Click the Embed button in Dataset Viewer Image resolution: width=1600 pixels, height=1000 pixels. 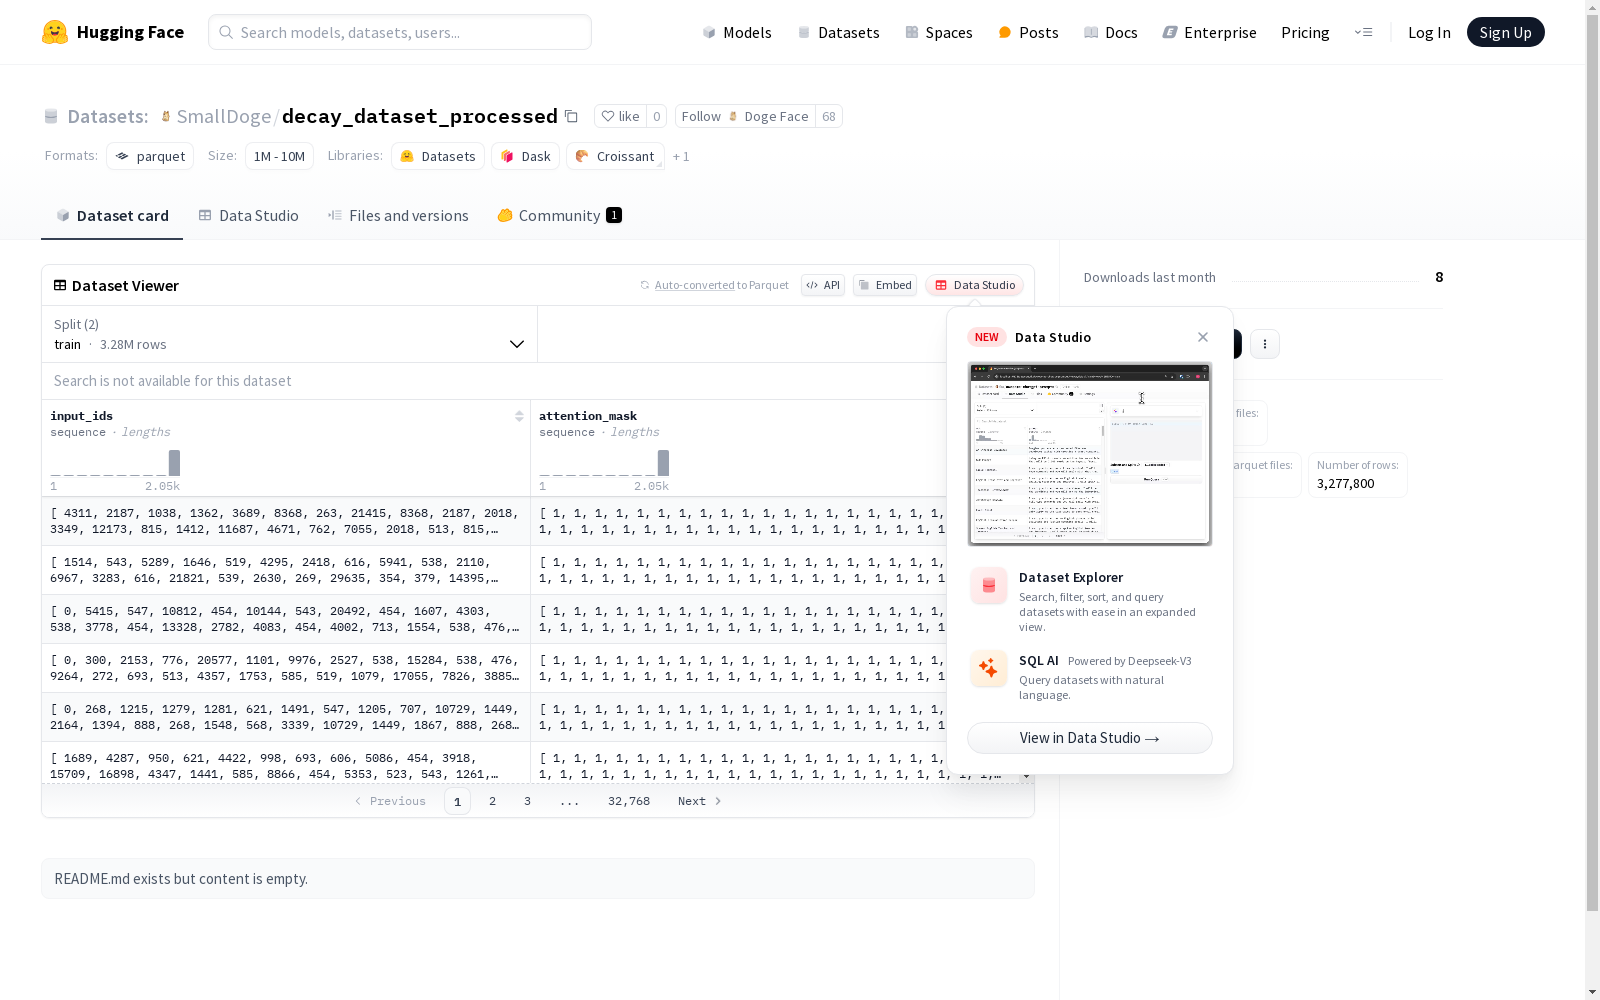tap(885, 285)
